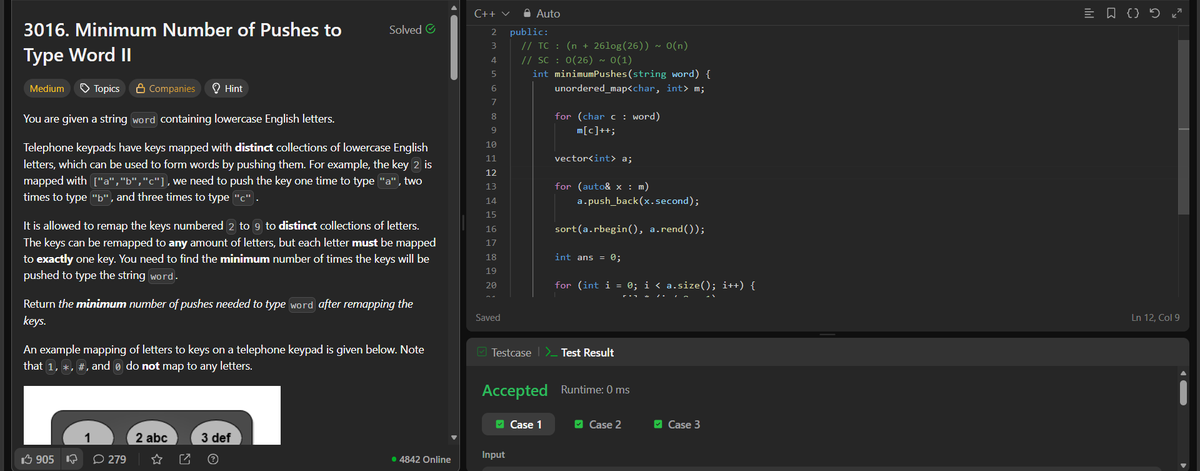Open the C++ language dropdown
1200x471 pixels.
pos(491,13)
